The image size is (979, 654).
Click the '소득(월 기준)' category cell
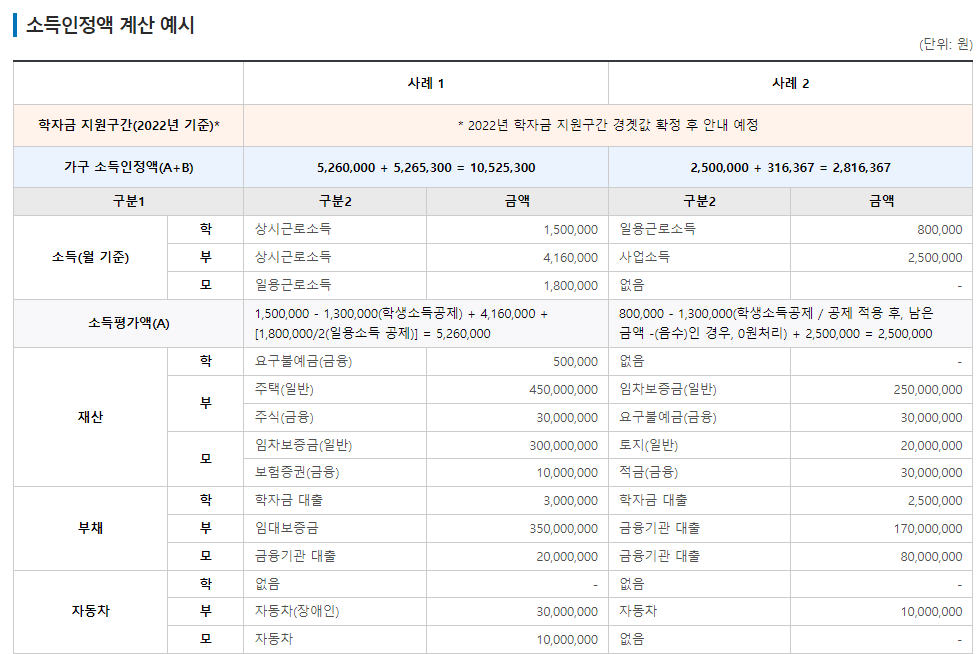91,257
